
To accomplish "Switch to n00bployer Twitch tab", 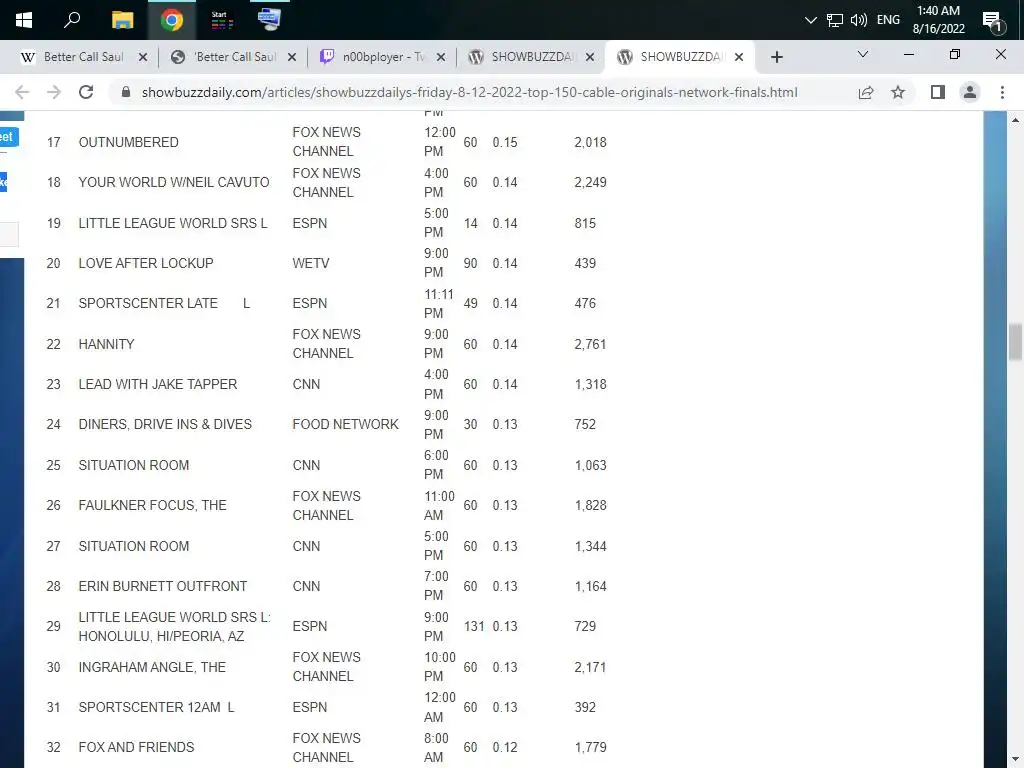I will click(x=384, y=57).
